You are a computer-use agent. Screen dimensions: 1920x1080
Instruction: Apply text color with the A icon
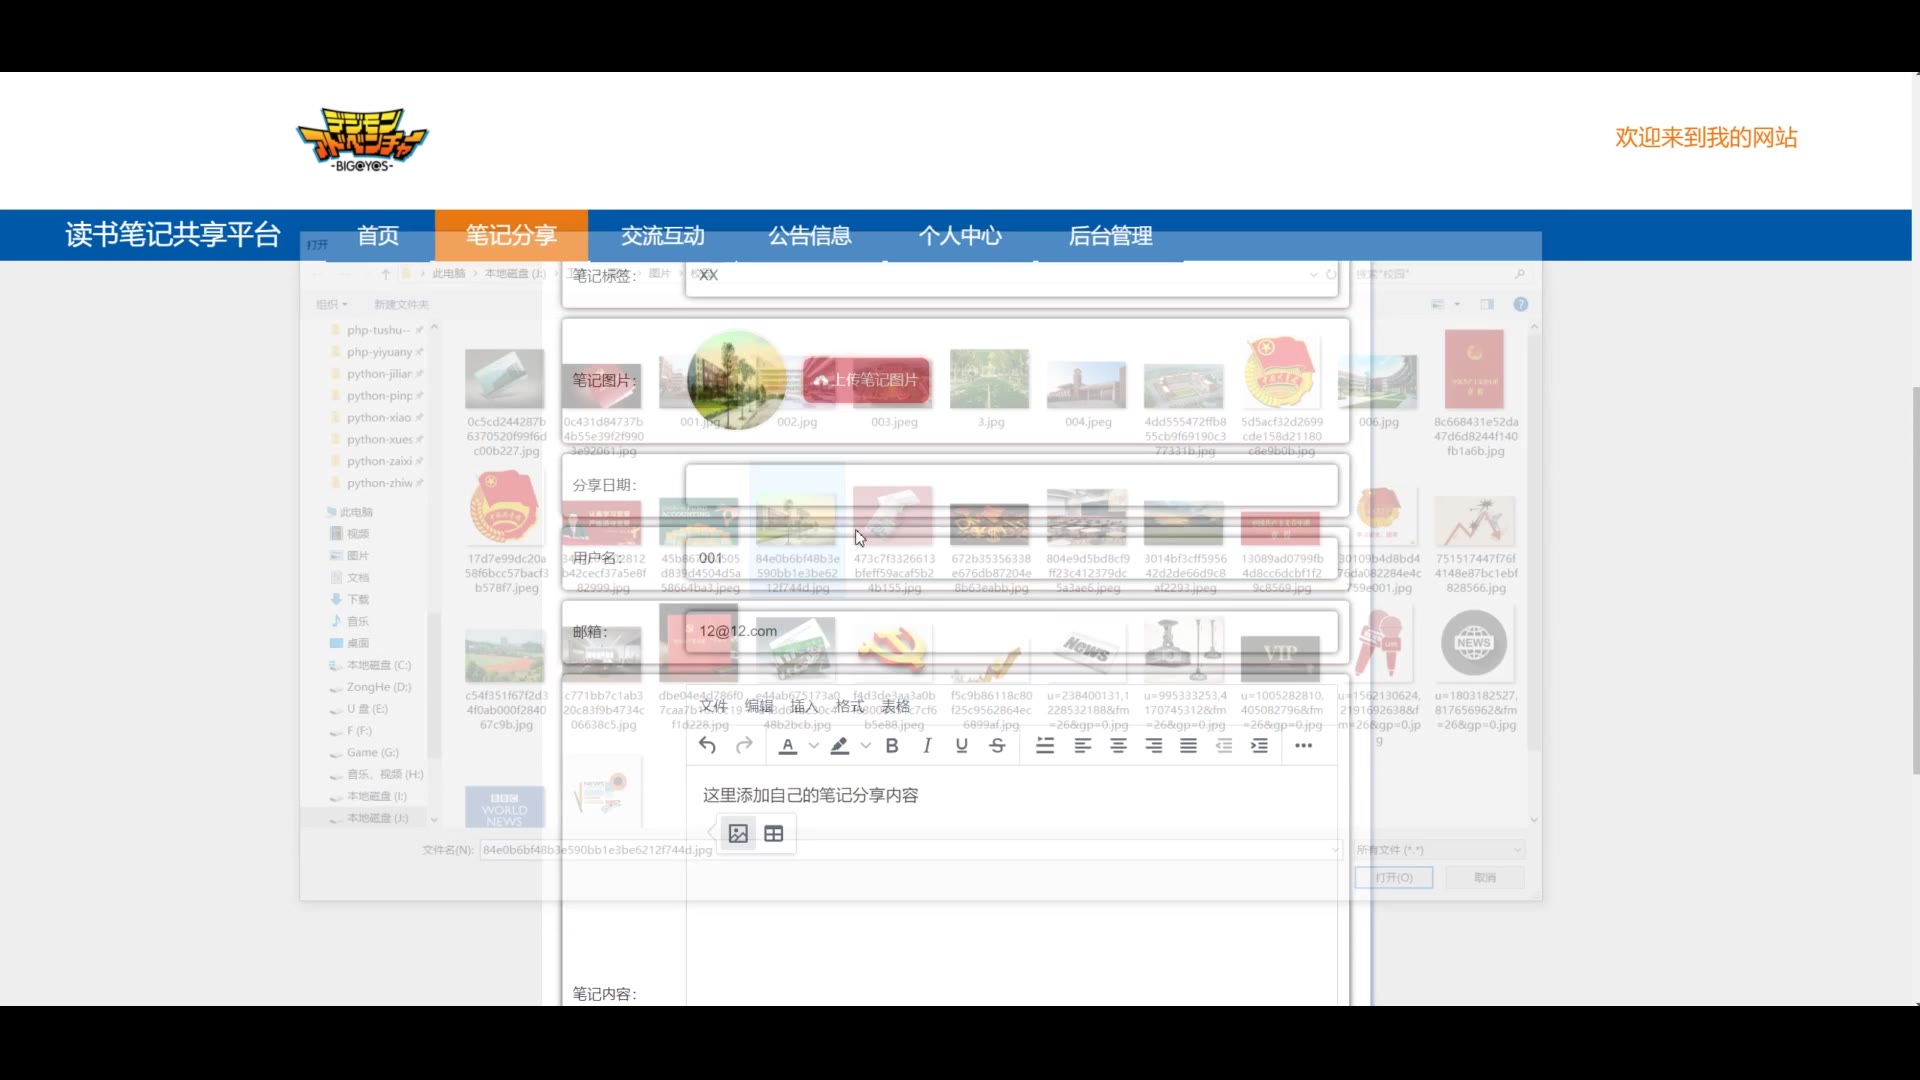[788, 746]
